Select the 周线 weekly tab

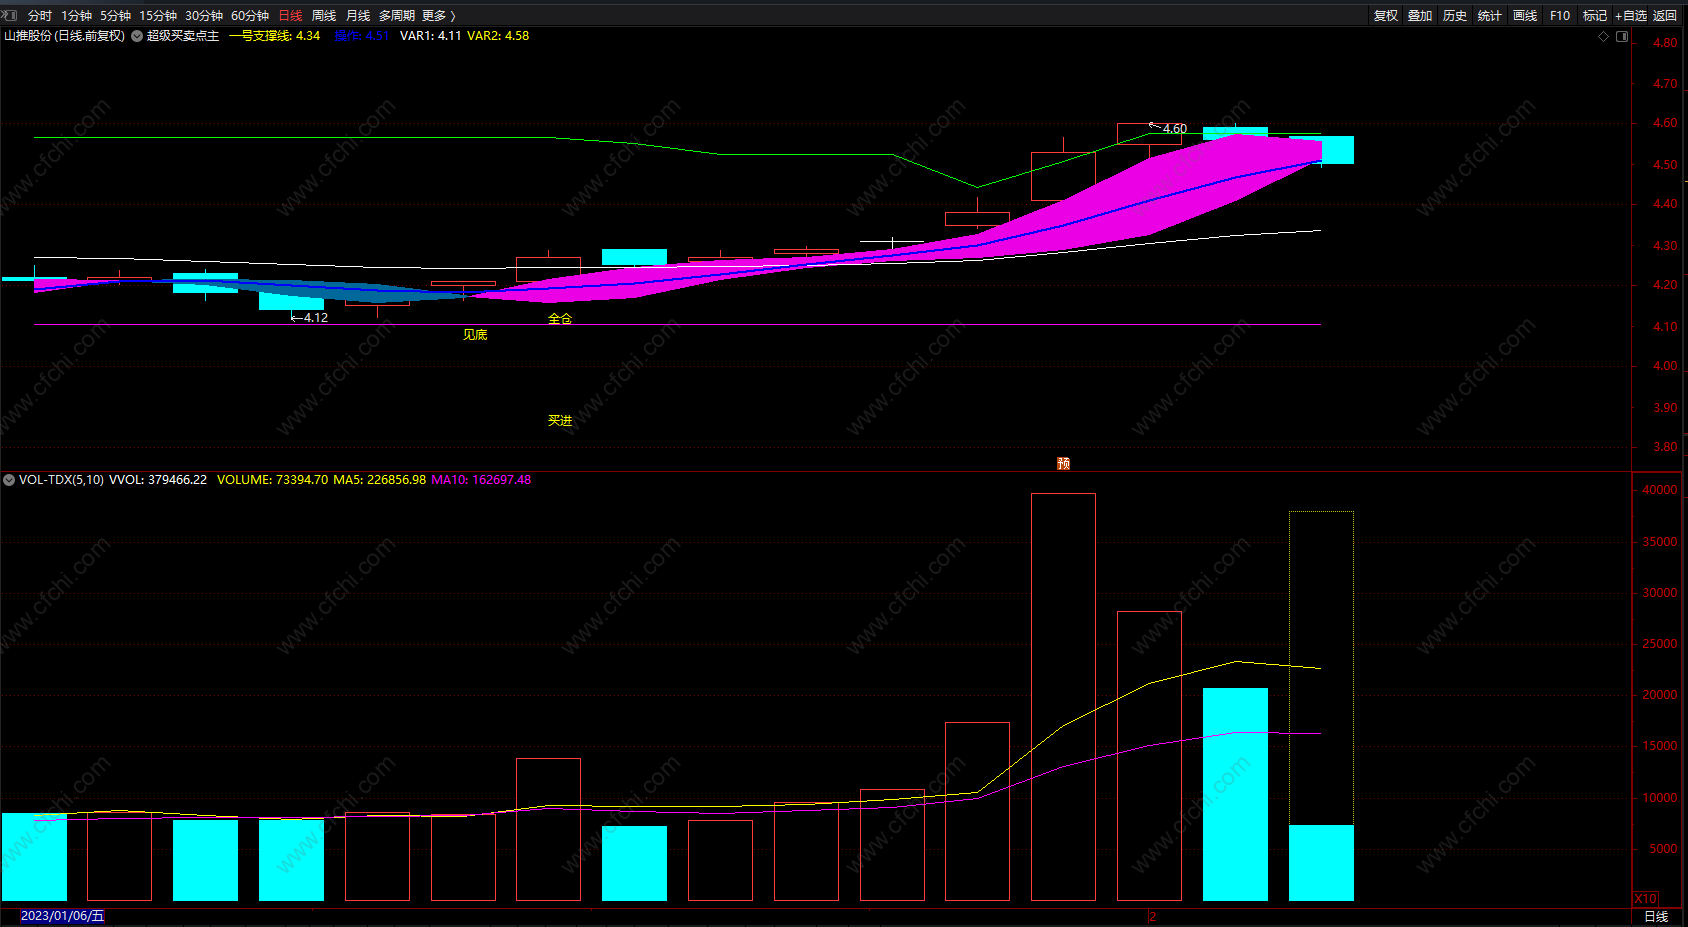point(324,15)
